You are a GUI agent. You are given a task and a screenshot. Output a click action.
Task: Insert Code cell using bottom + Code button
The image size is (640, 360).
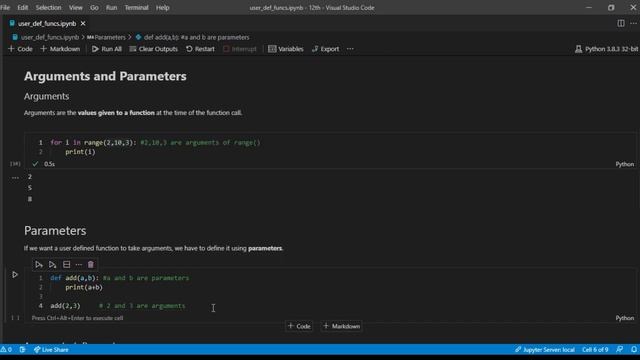[x=299, y=326]
